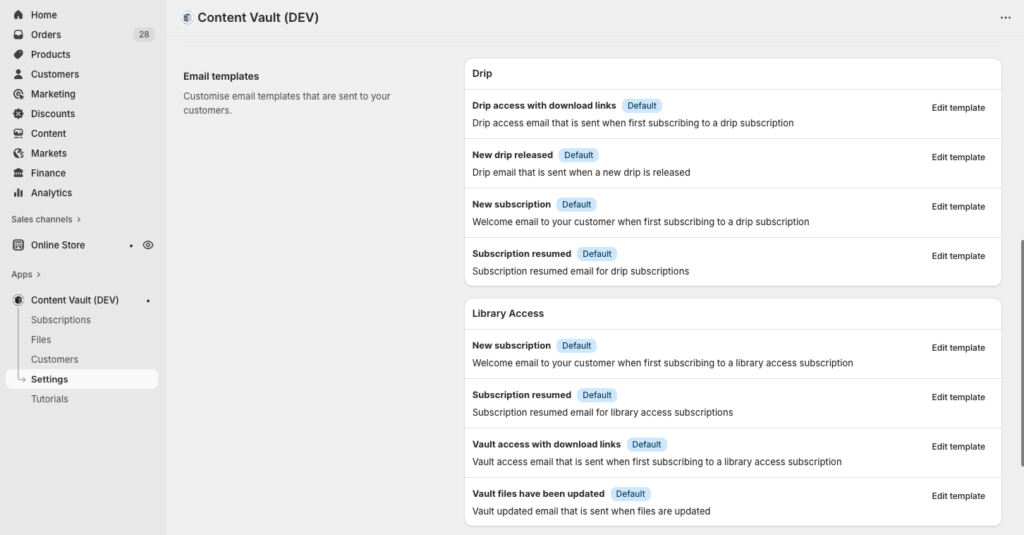
Task: View online store using the eye icon
Action: tap(148, 245)
